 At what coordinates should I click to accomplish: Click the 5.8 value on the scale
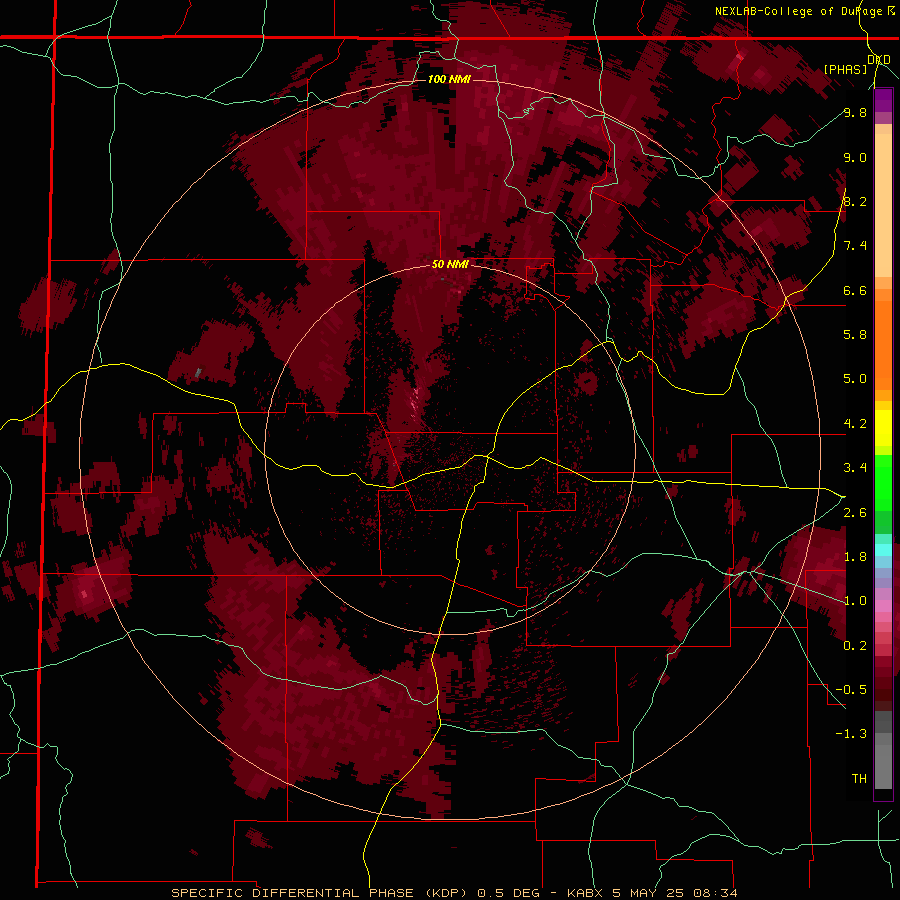pos(855,335)
